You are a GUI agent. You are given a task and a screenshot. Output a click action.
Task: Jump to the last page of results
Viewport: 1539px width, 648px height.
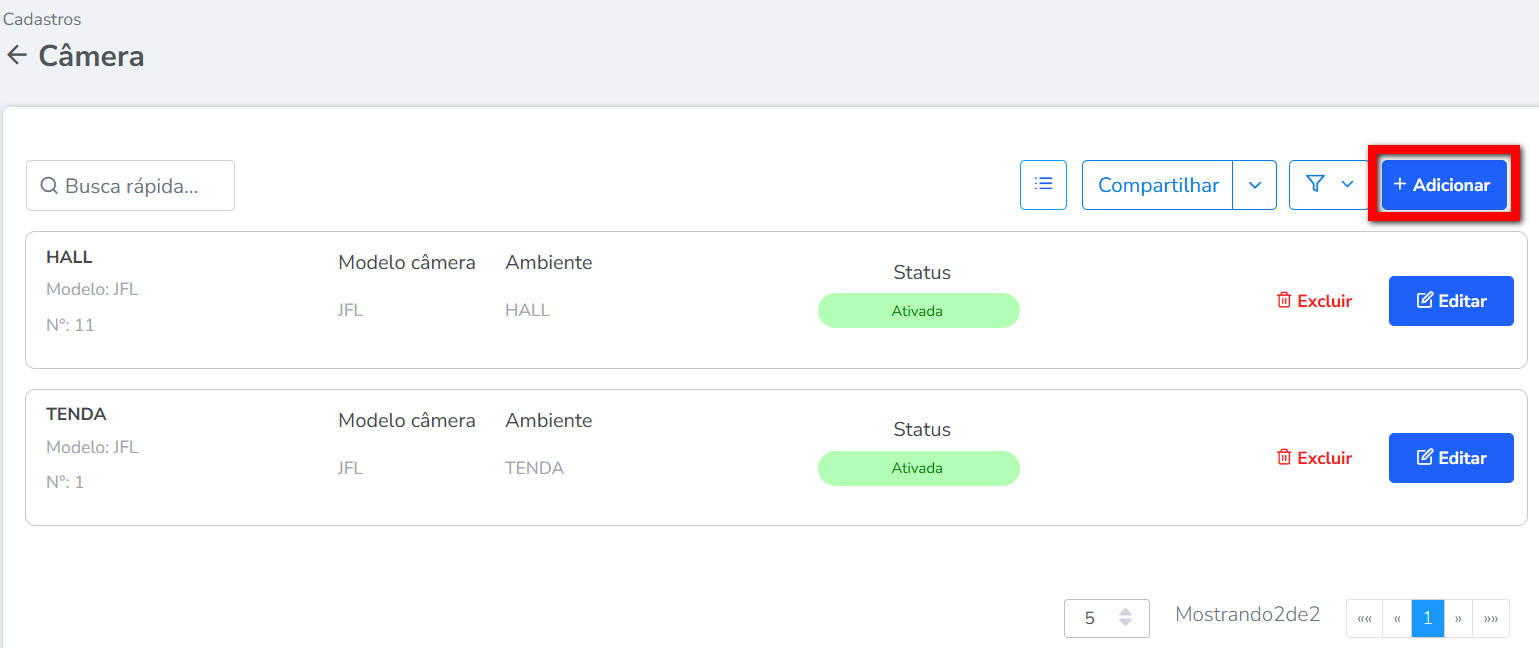(1491, 619)
